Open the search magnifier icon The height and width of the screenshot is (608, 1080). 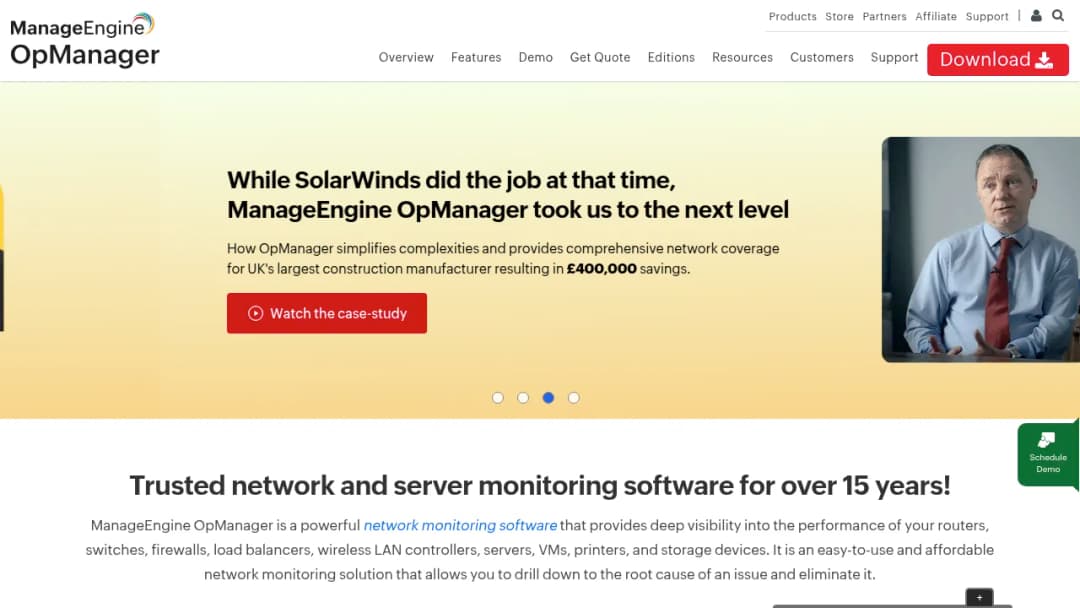pyautogui.click(x=1058, y=15)
